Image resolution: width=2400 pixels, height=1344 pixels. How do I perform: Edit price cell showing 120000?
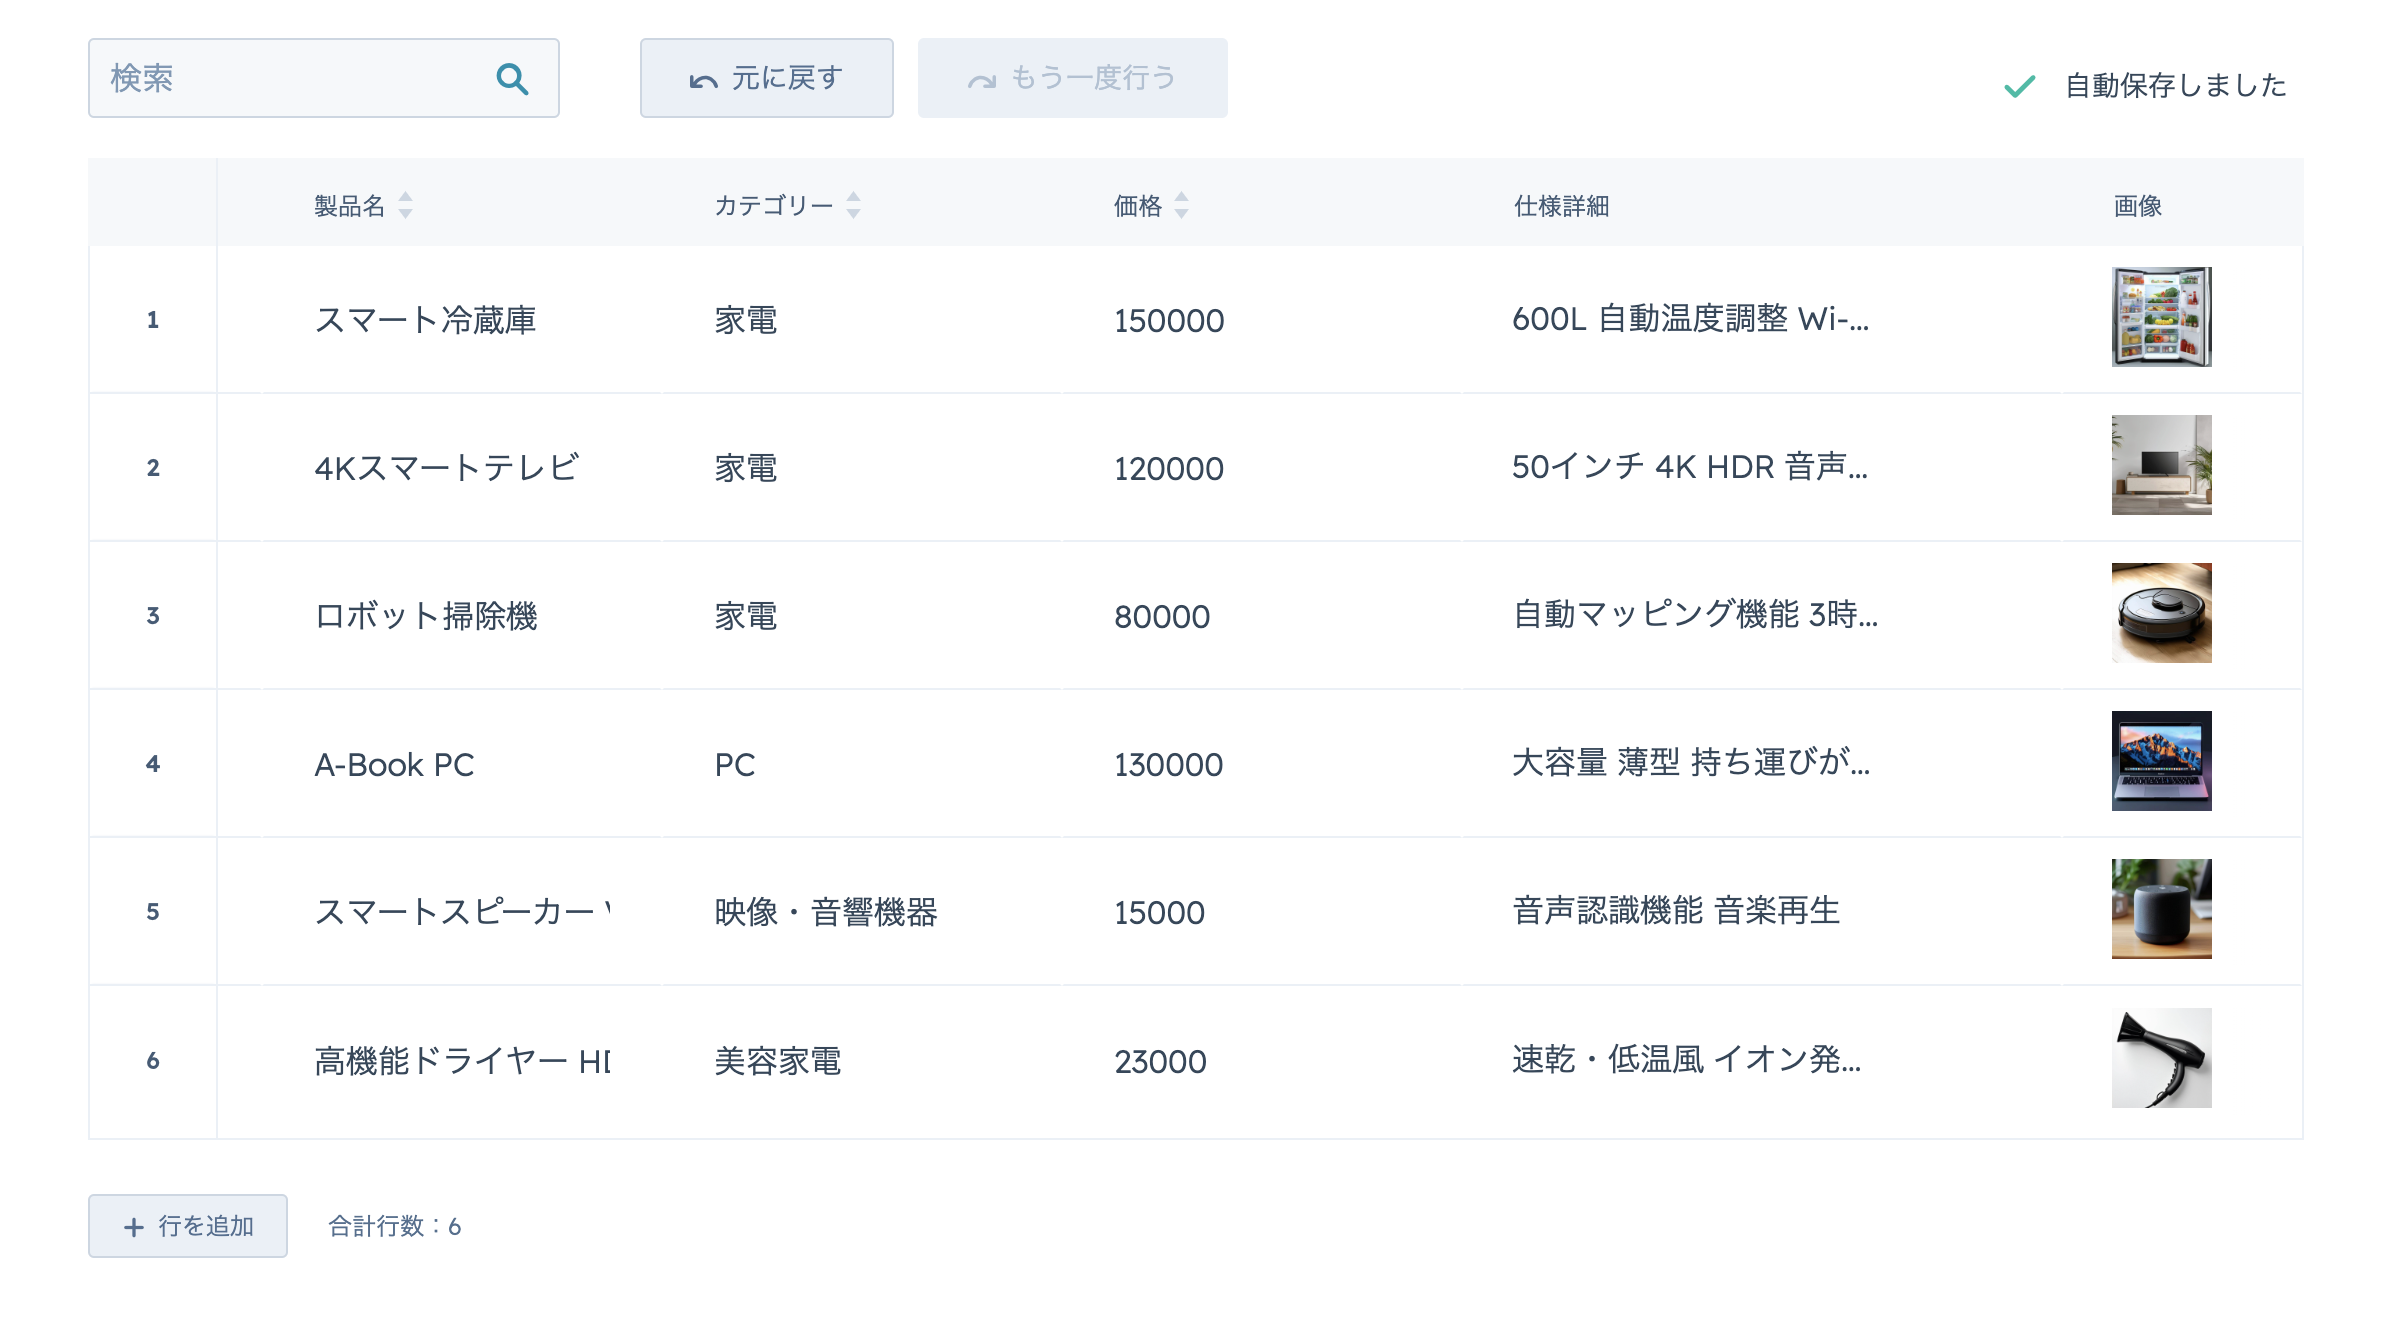[x=1168, y=468]
